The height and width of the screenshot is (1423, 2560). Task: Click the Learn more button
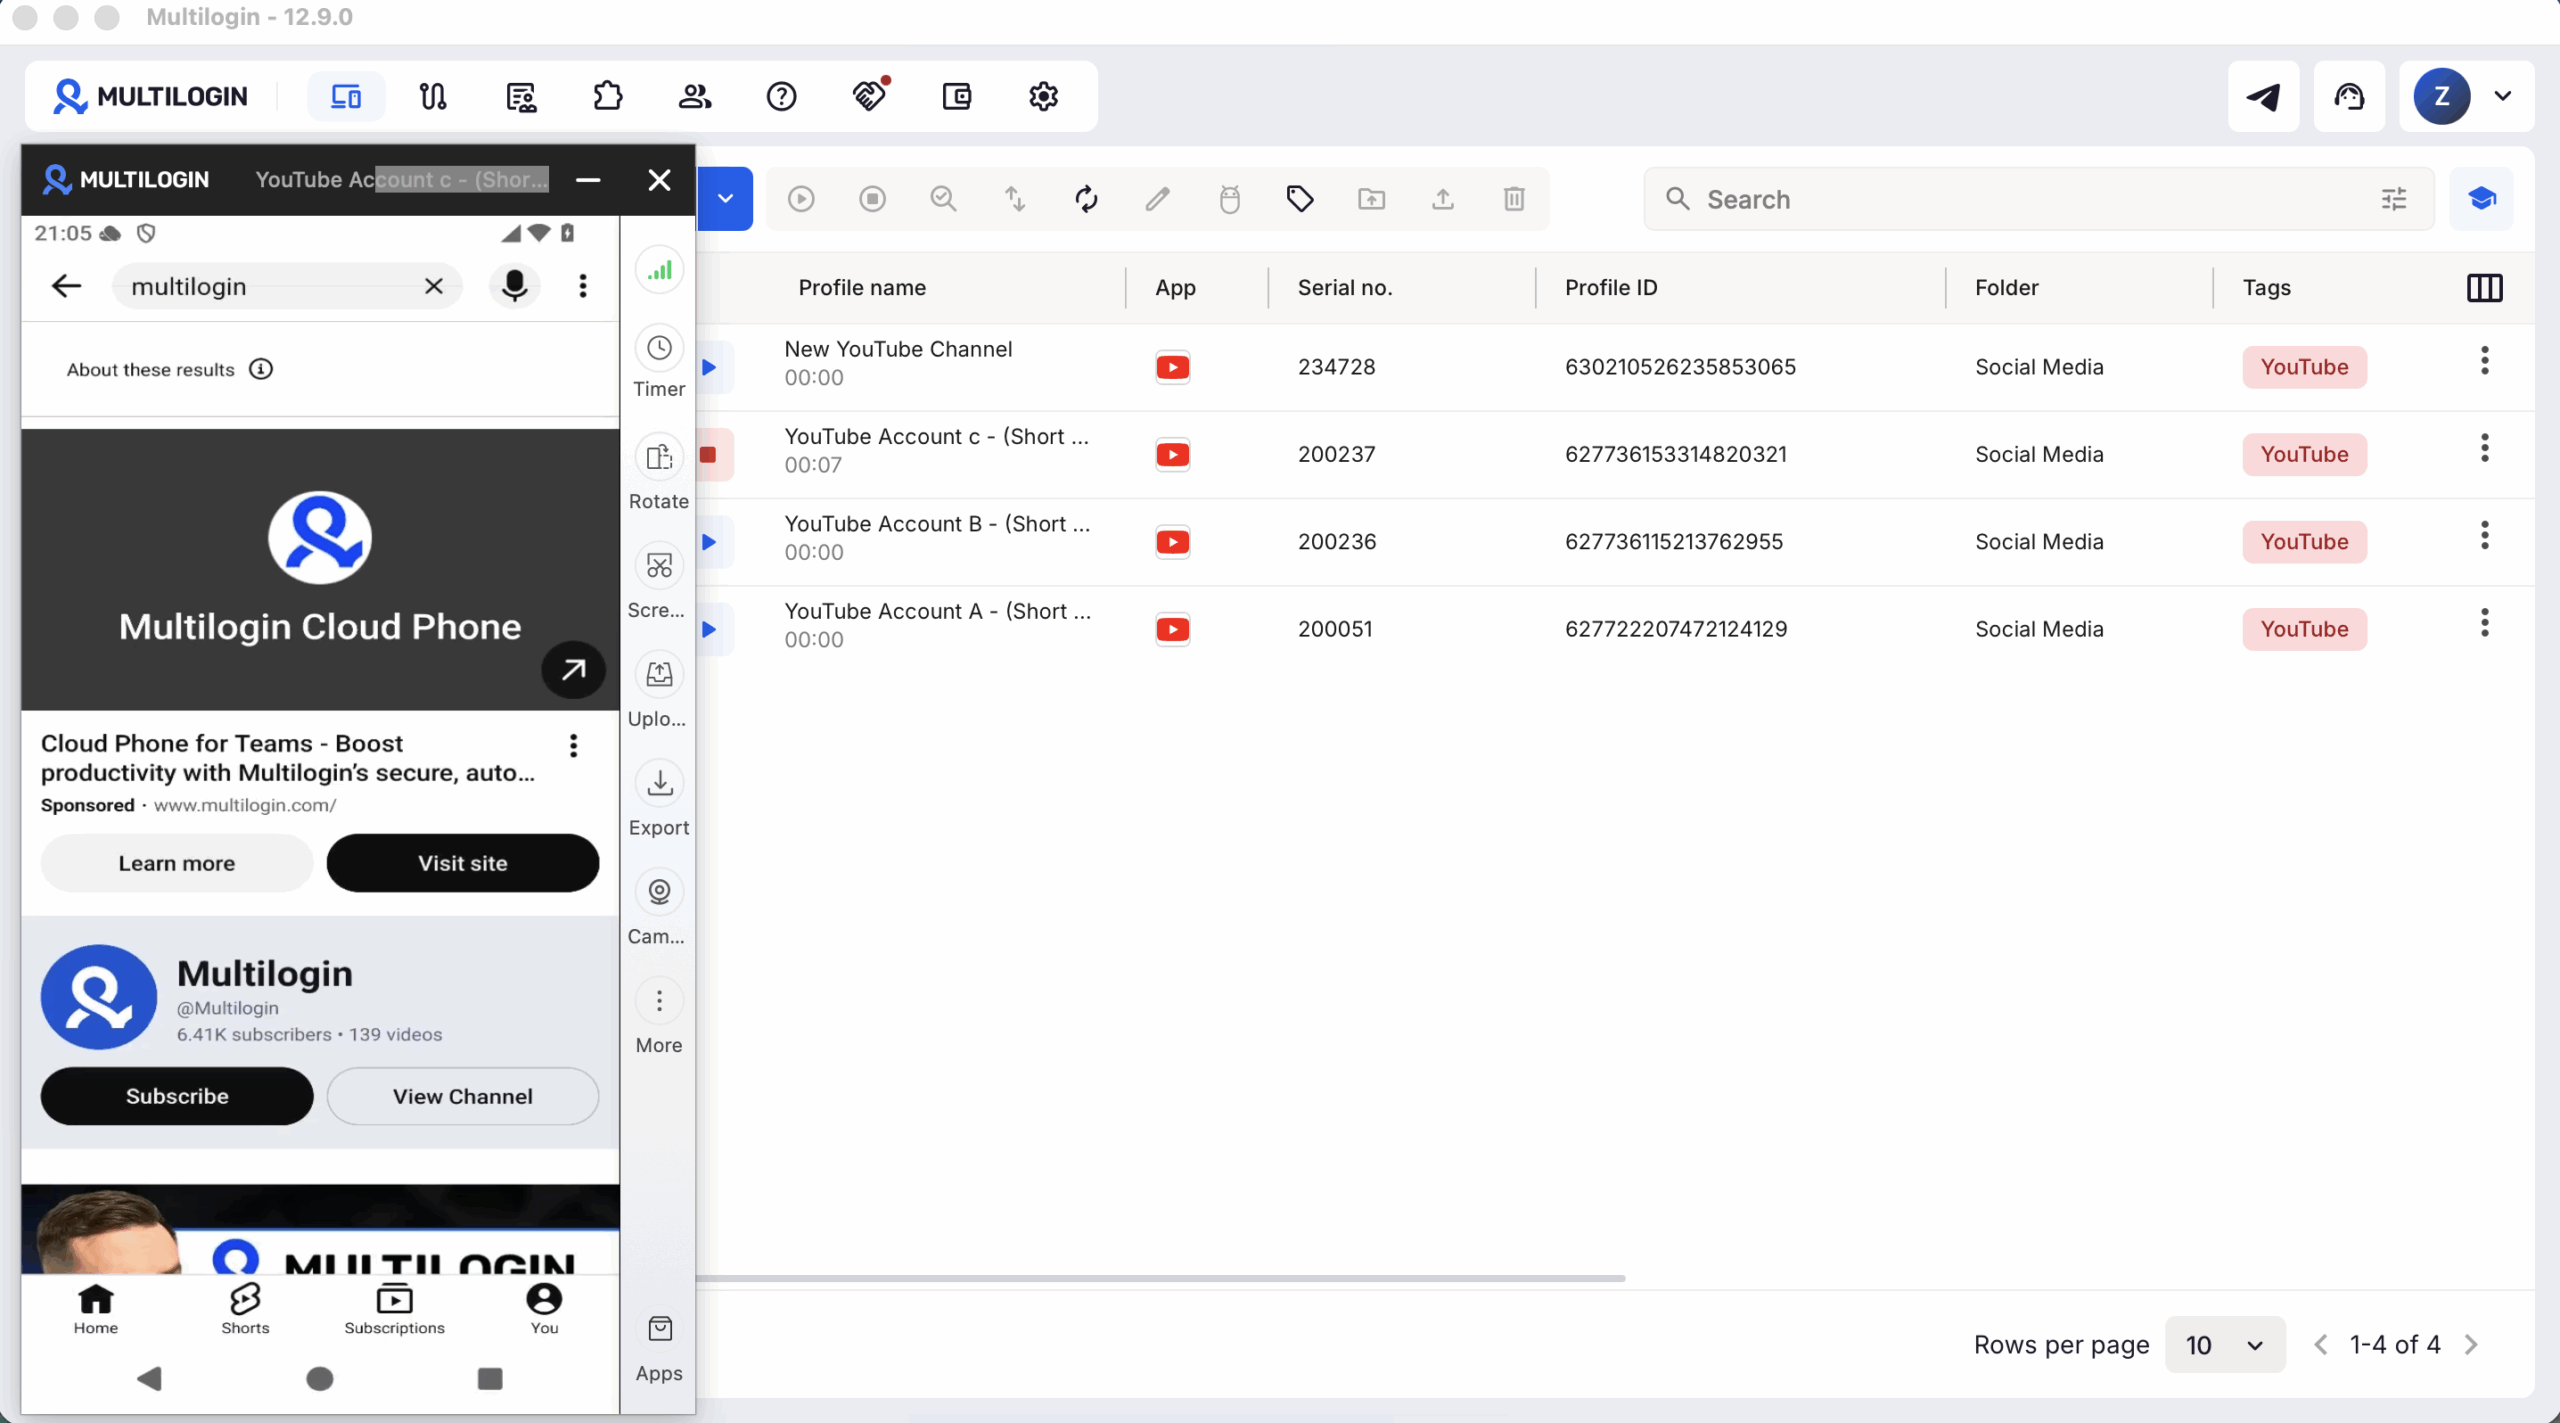coord(177,864)
